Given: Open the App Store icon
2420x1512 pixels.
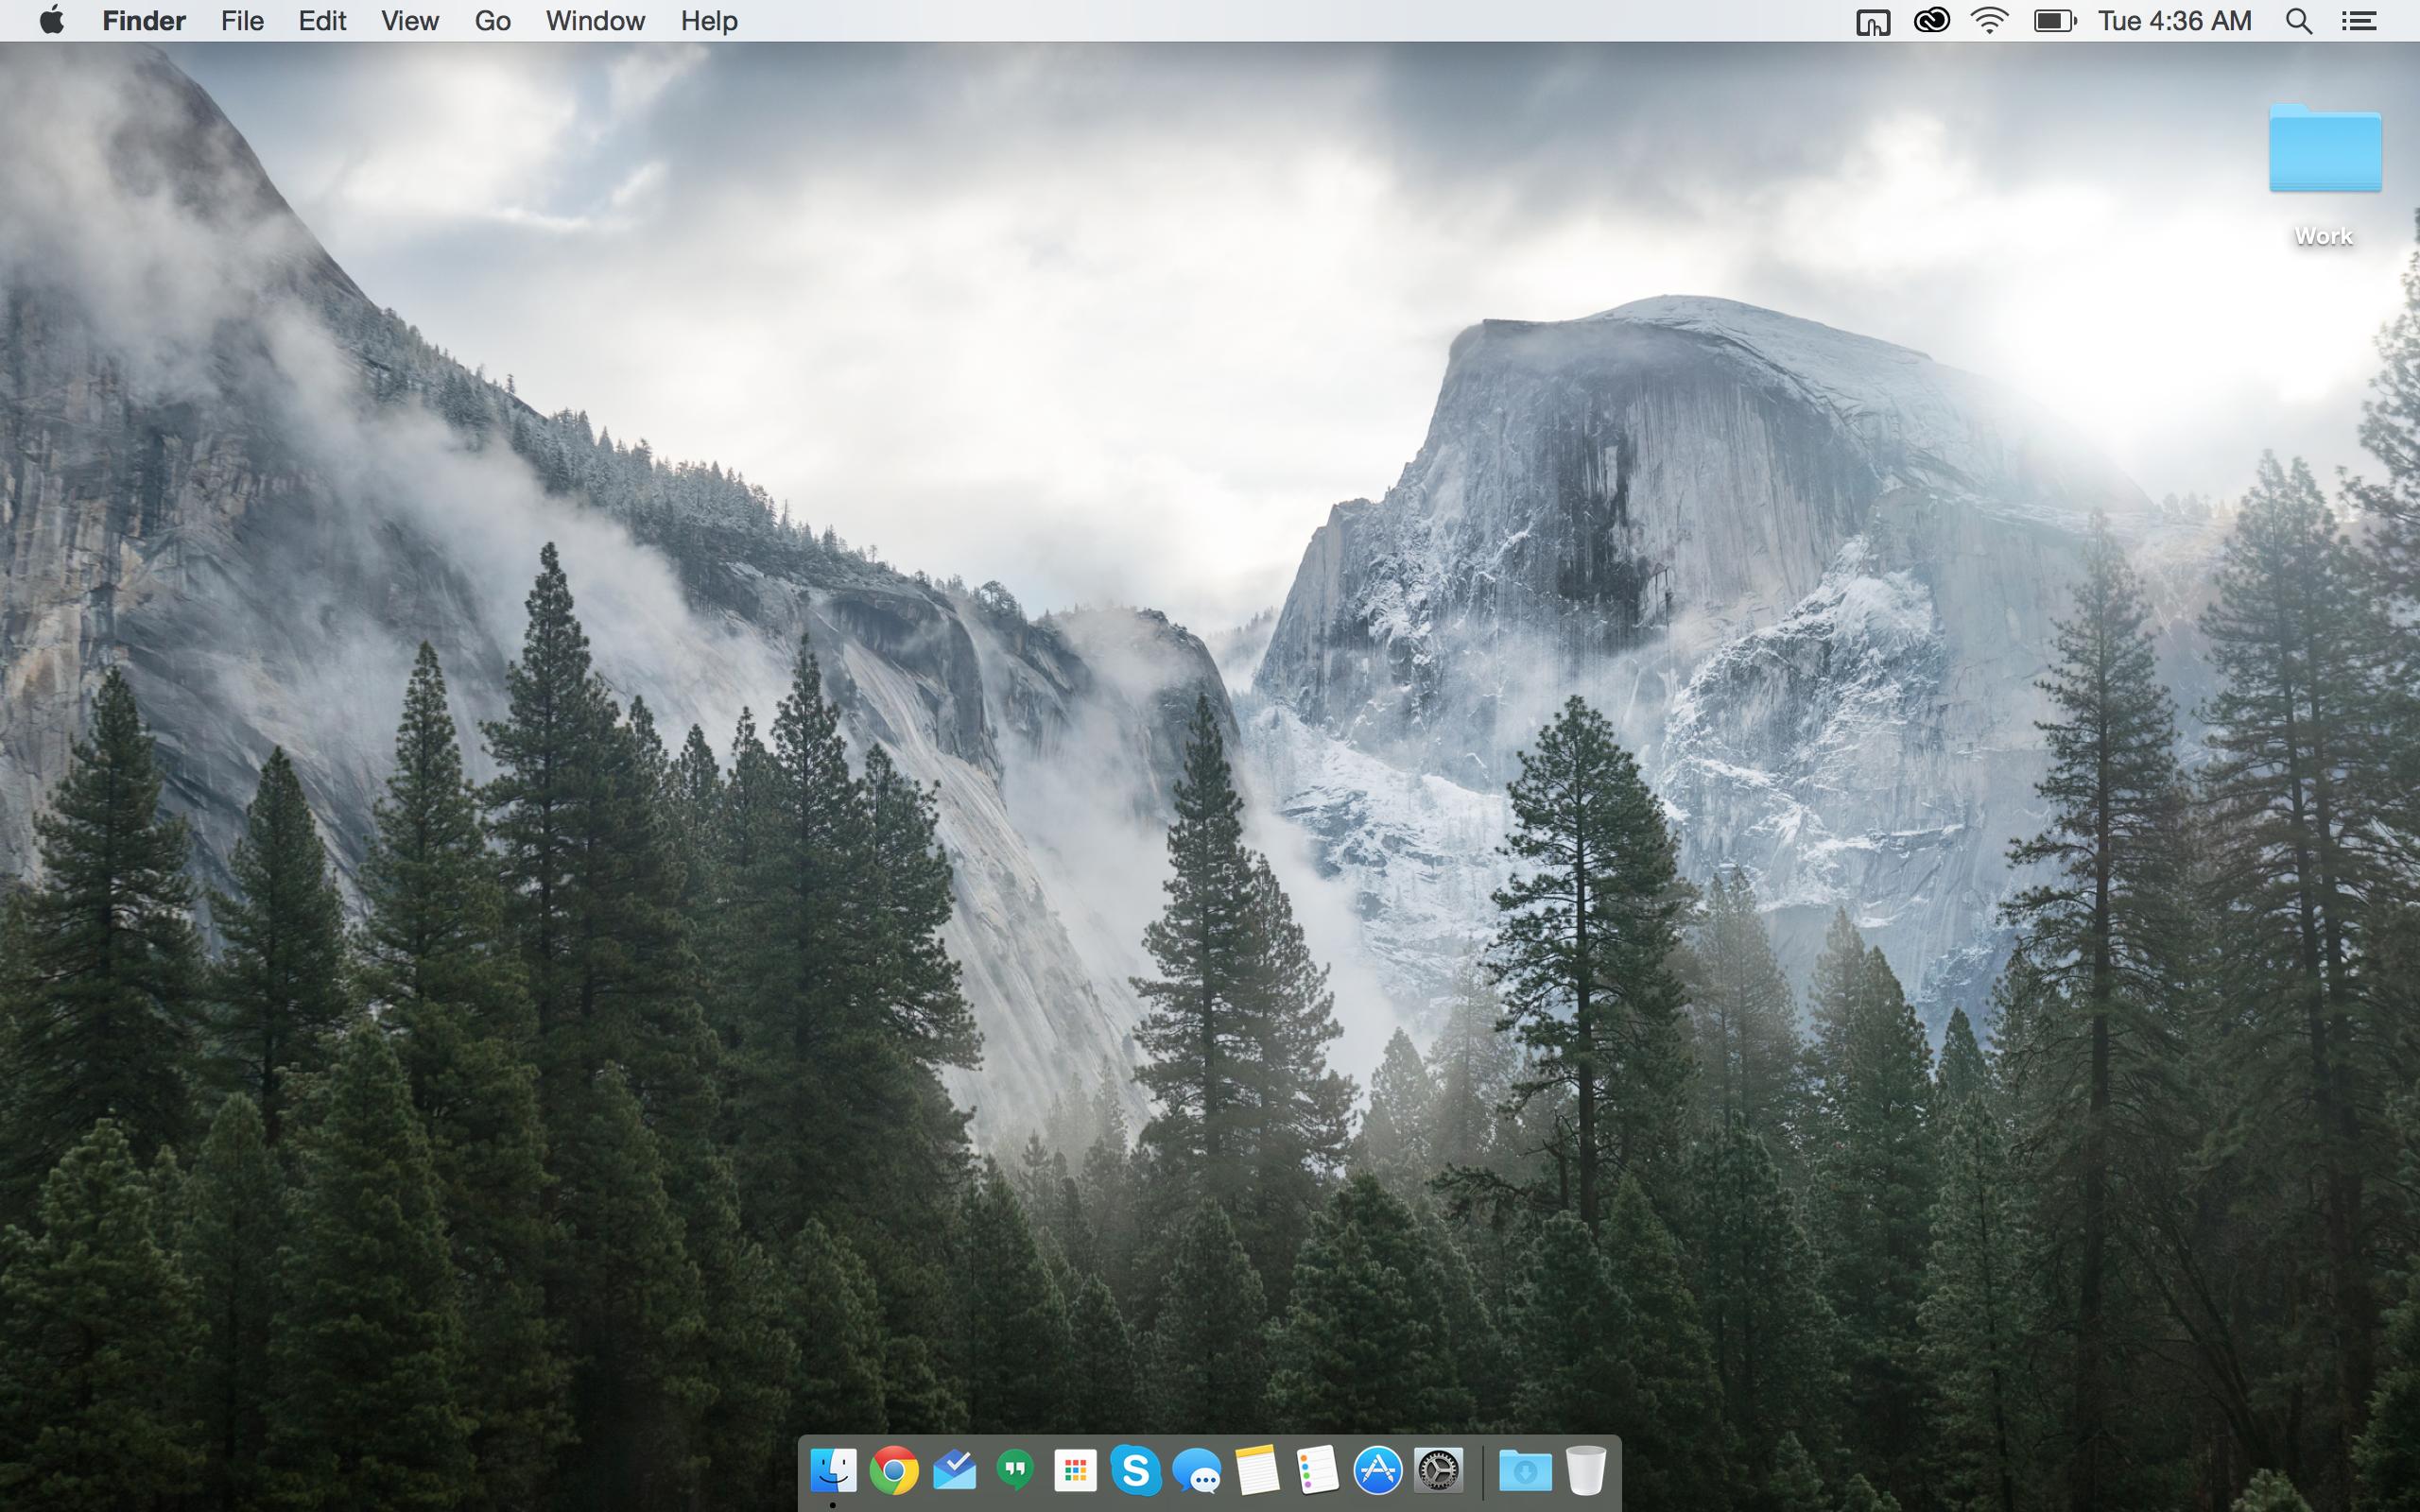Looking at the screenshot, I should pyautogui.click(x=1377, y=1471).
